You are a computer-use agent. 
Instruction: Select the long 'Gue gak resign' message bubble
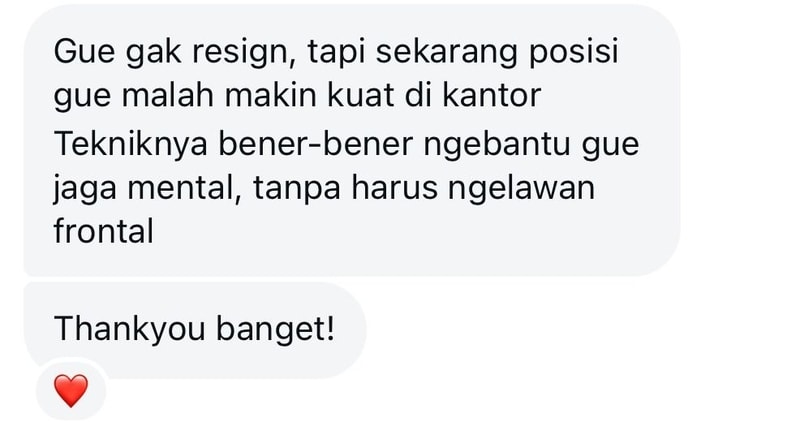(x=352, y=140)
